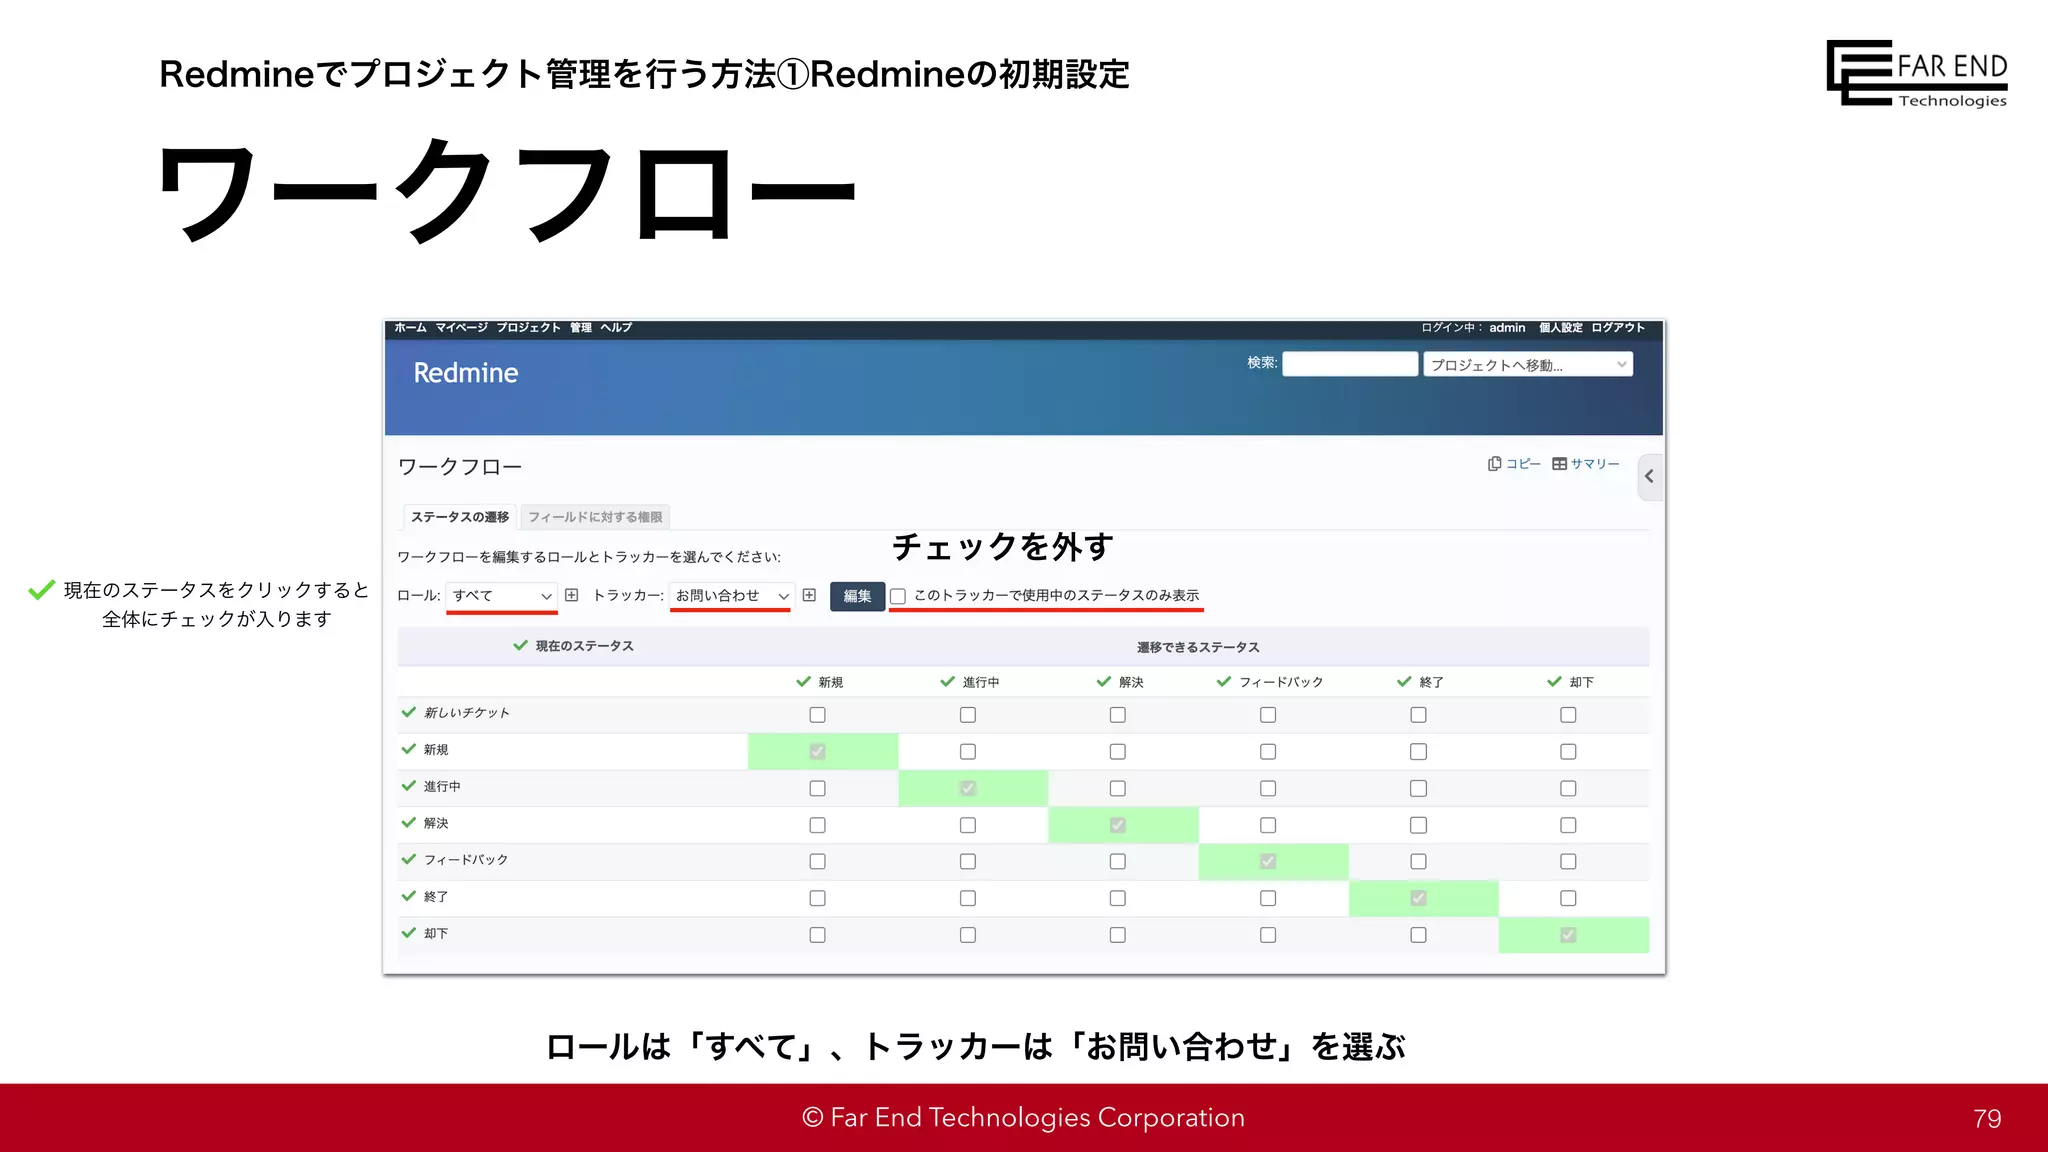Open the ロール dropdown showing すべて
Viewport: 2048px width, 1152px height.
click(x=502, y=596)
